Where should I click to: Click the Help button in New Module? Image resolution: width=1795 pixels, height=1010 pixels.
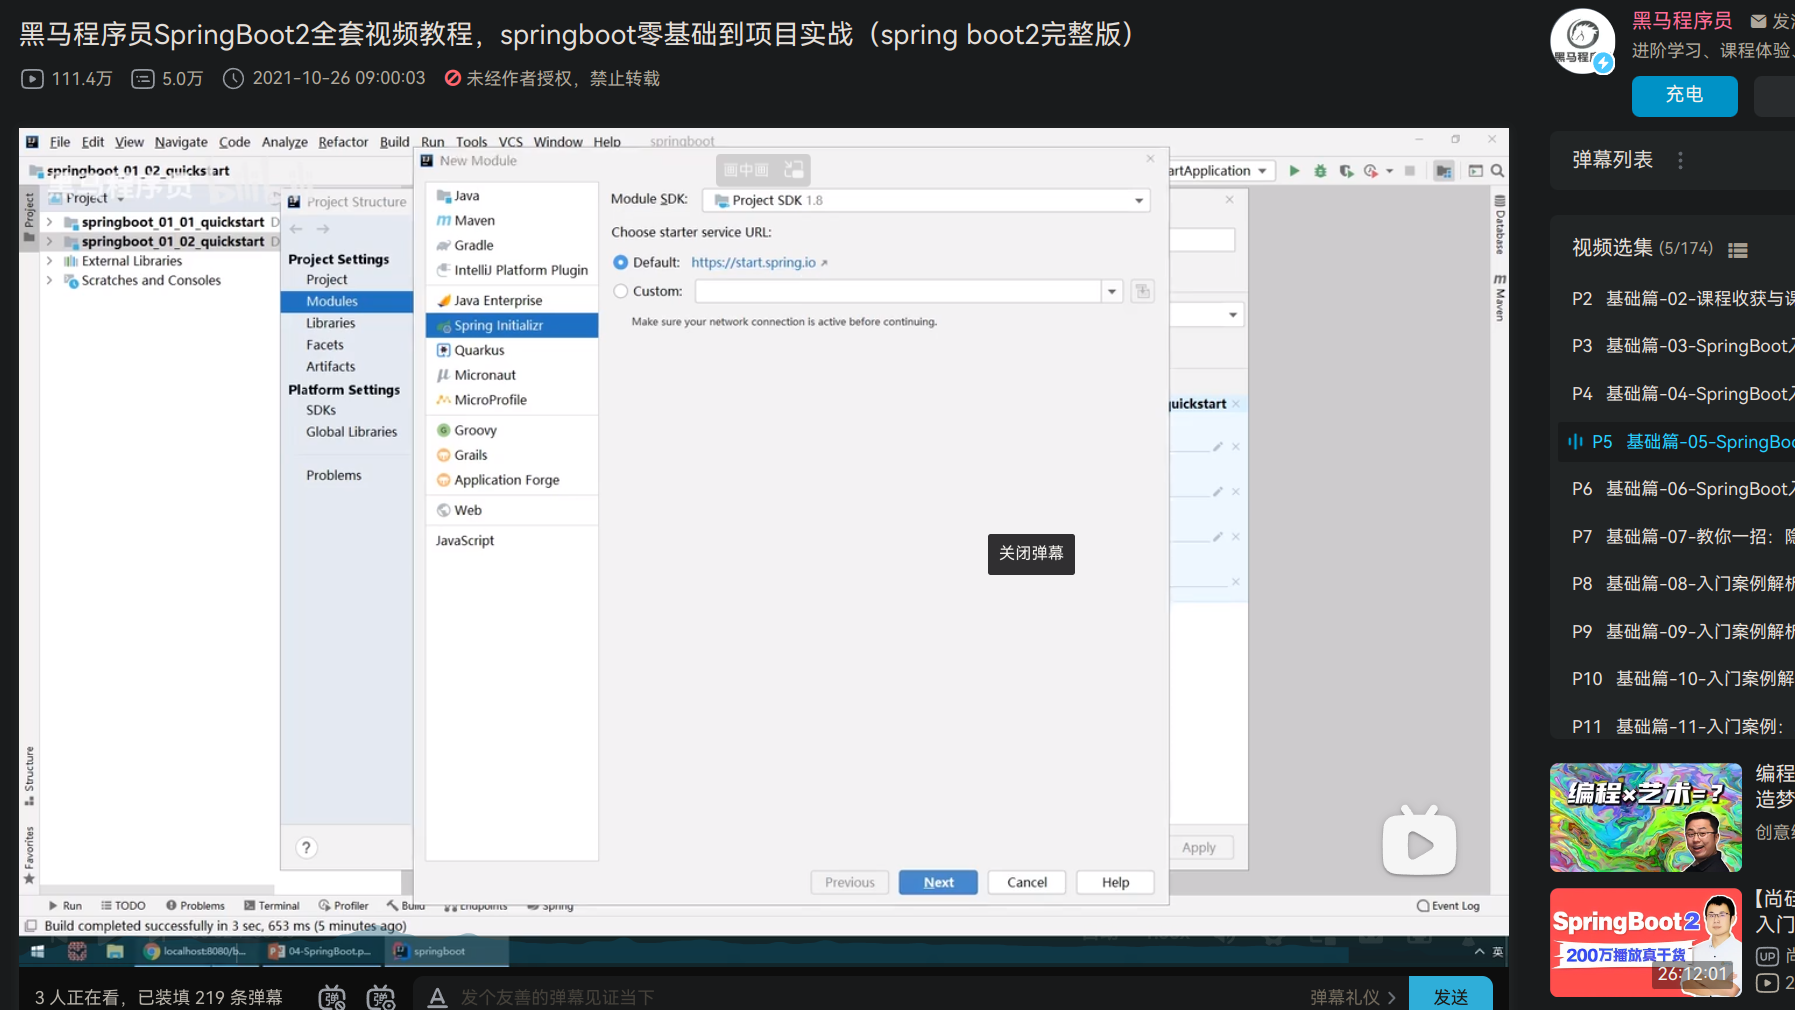[1116, 882]
